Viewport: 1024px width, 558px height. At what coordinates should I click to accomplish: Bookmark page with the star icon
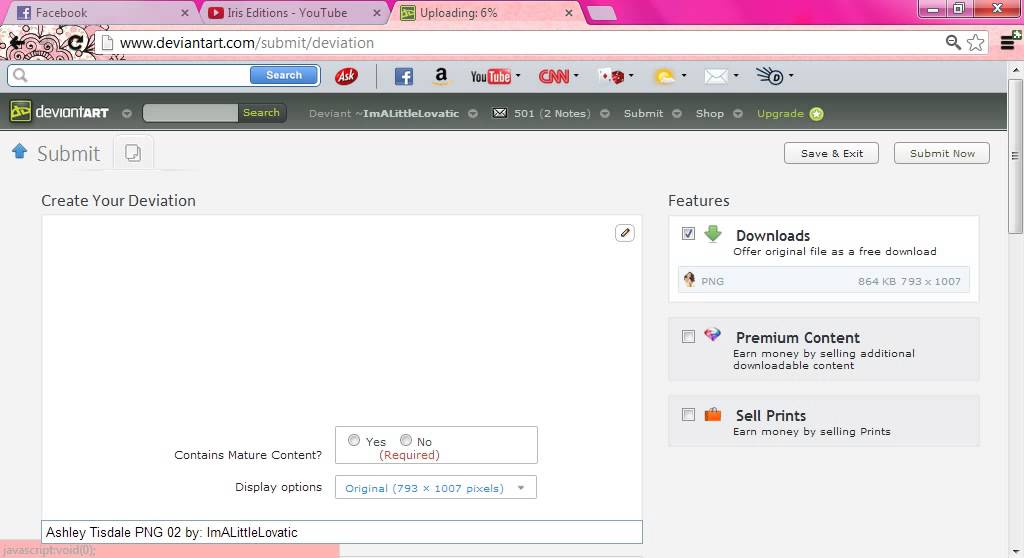976,42
